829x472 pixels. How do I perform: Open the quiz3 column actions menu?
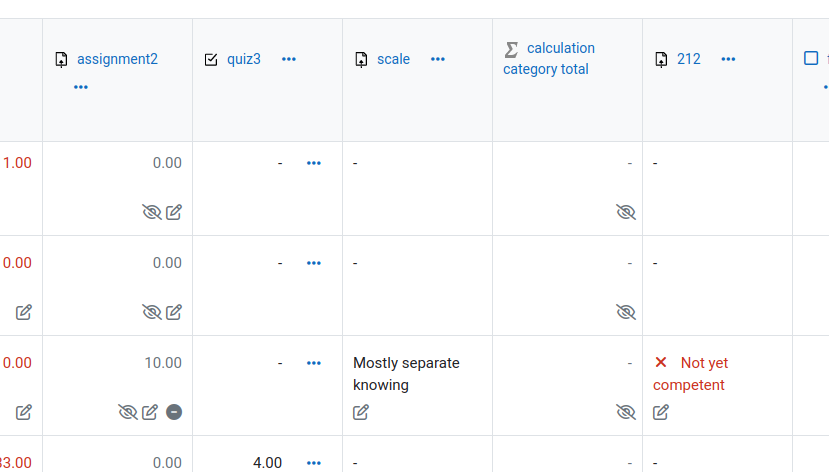point(289,59)
